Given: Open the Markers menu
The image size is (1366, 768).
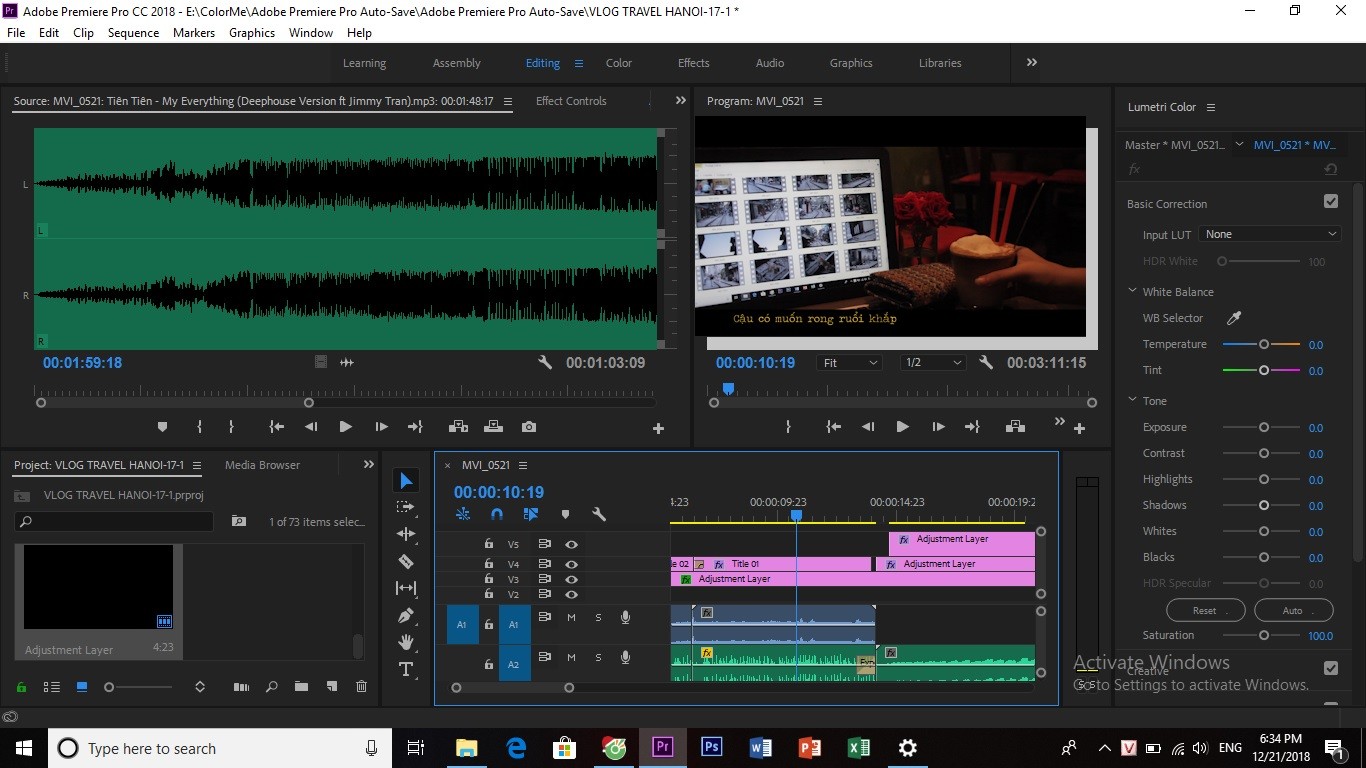Looking at the screenshot, I should coord(194,33).
